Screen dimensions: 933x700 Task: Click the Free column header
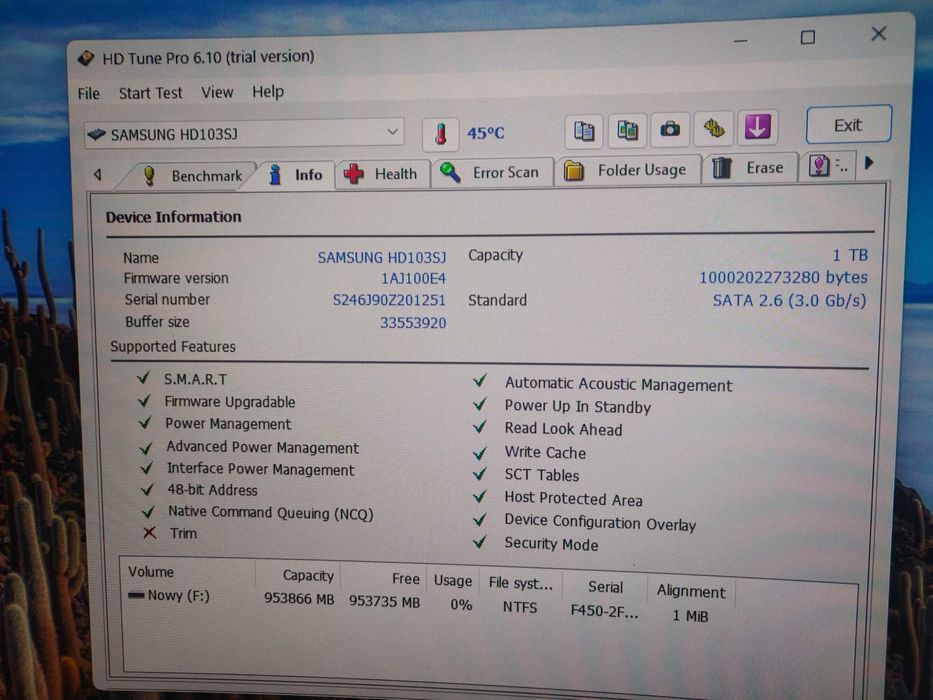[406, 579]
